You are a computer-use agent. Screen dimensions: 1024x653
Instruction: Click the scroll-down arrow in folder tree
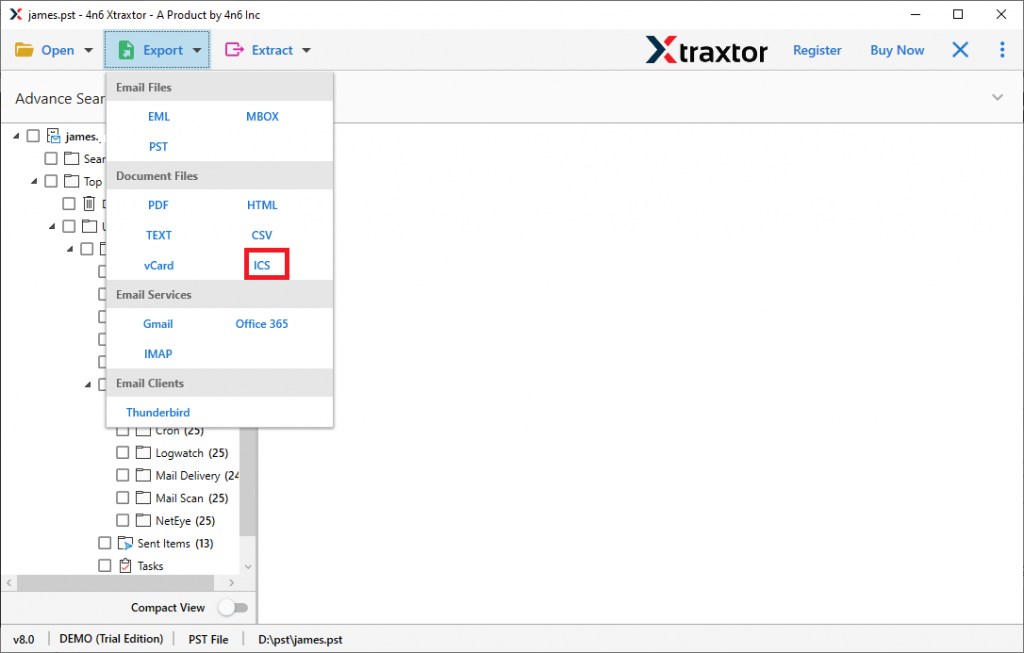coord(248,566)
